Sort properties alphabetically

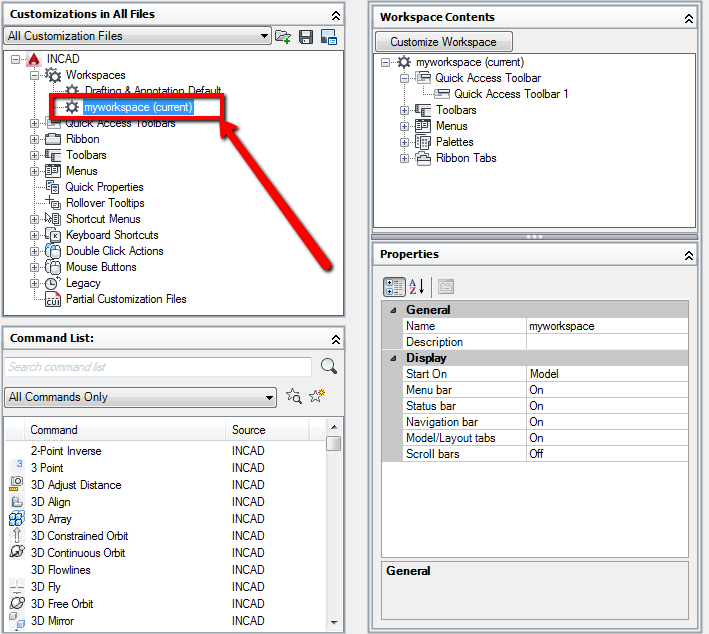pyautogui.click(x=417, y=287)
